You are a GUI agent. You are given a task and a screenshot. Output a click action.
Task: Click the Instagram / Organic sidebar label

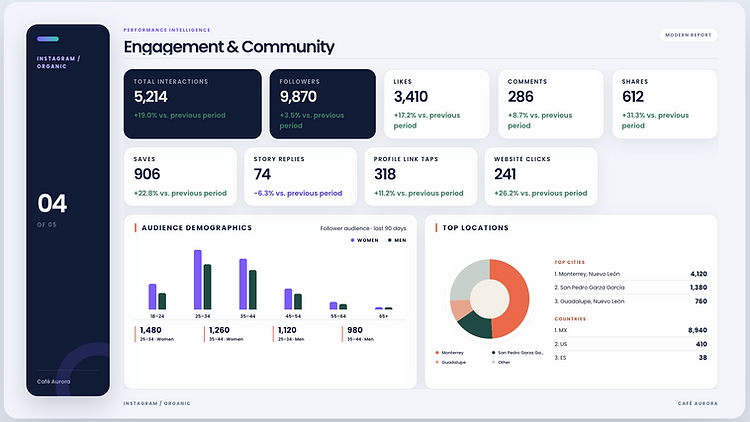(58, 62)
